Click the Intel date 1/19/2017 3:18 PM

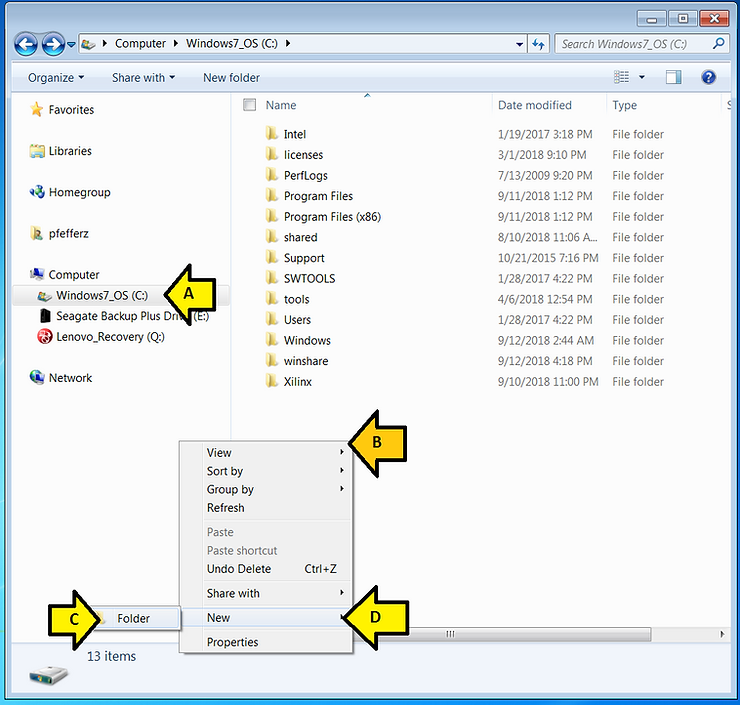[x=545, y=134]
